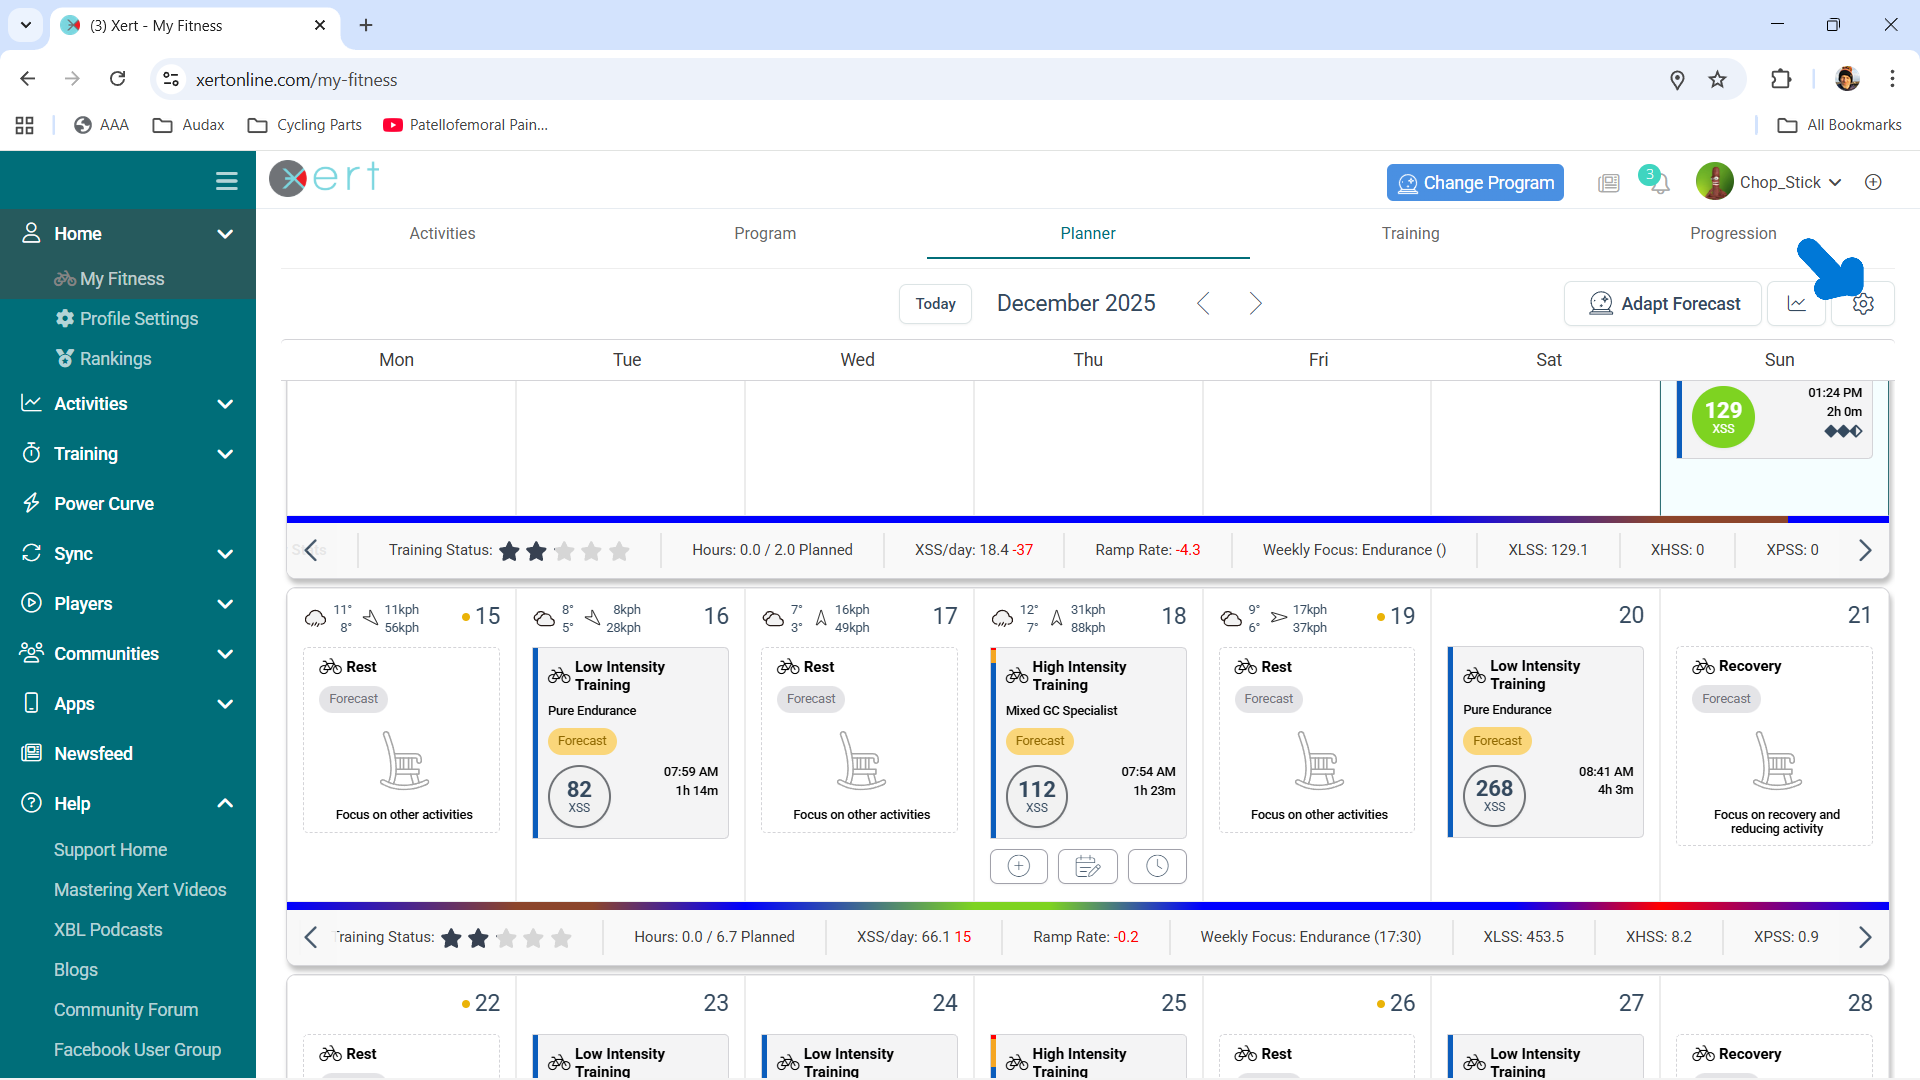Go to previous month arrow
Image resolution: width=1920 pixels, height=1080 pixels.
(x=1203, y=303)
